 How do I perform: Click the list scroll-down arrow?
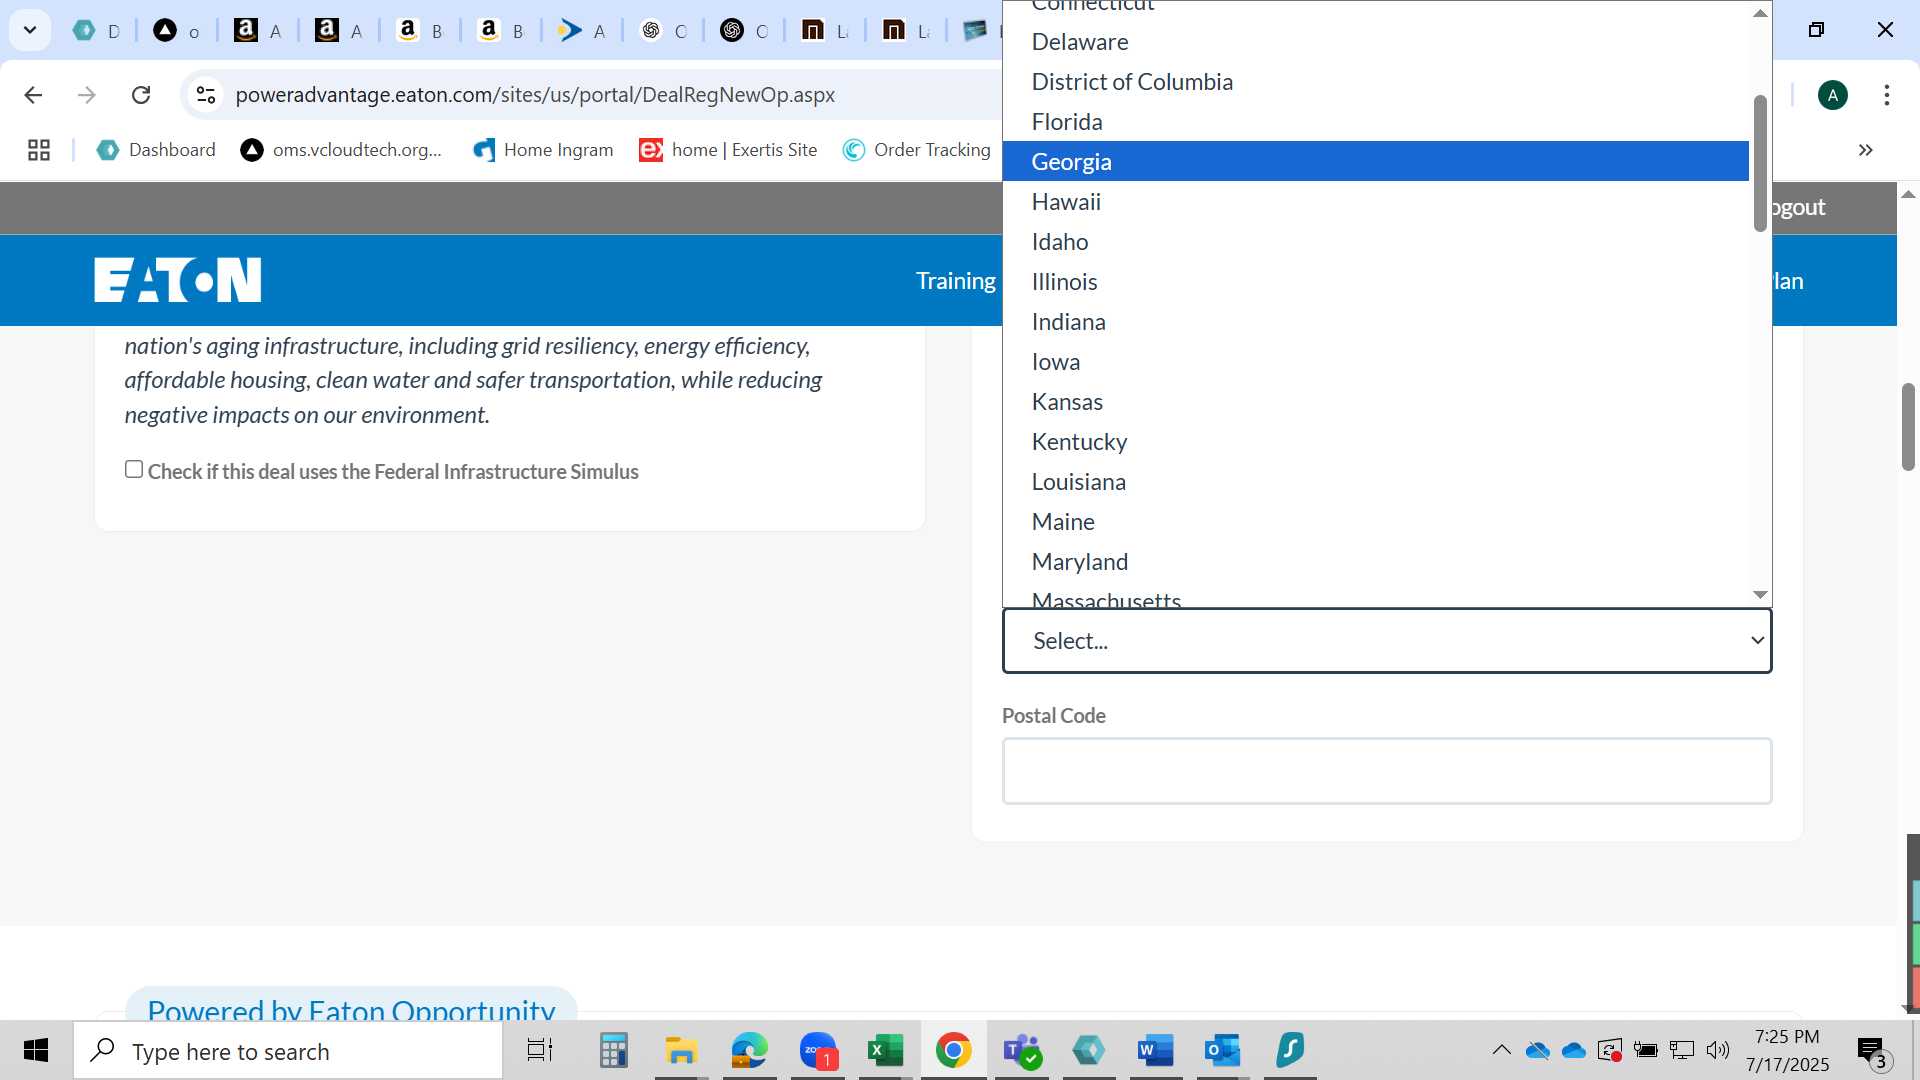pyautogui.click(x=1760, y=595)
